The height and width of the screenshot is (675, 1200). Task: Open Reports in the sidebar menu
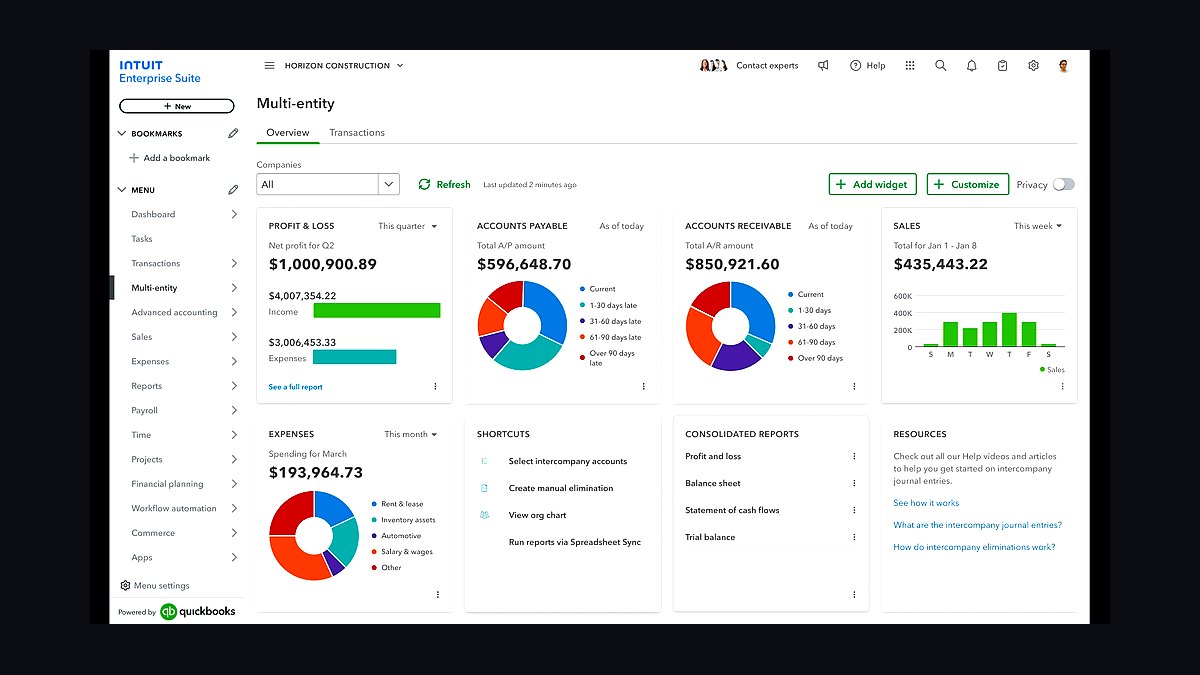point(146,386)
